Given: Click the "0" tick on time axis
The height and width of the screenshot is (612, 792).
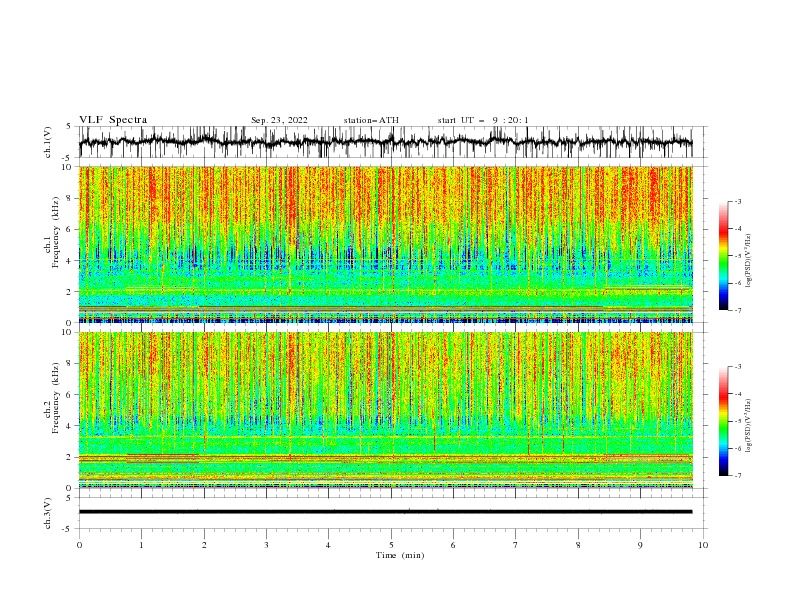Looking at the screenshot, I should 79,545.
